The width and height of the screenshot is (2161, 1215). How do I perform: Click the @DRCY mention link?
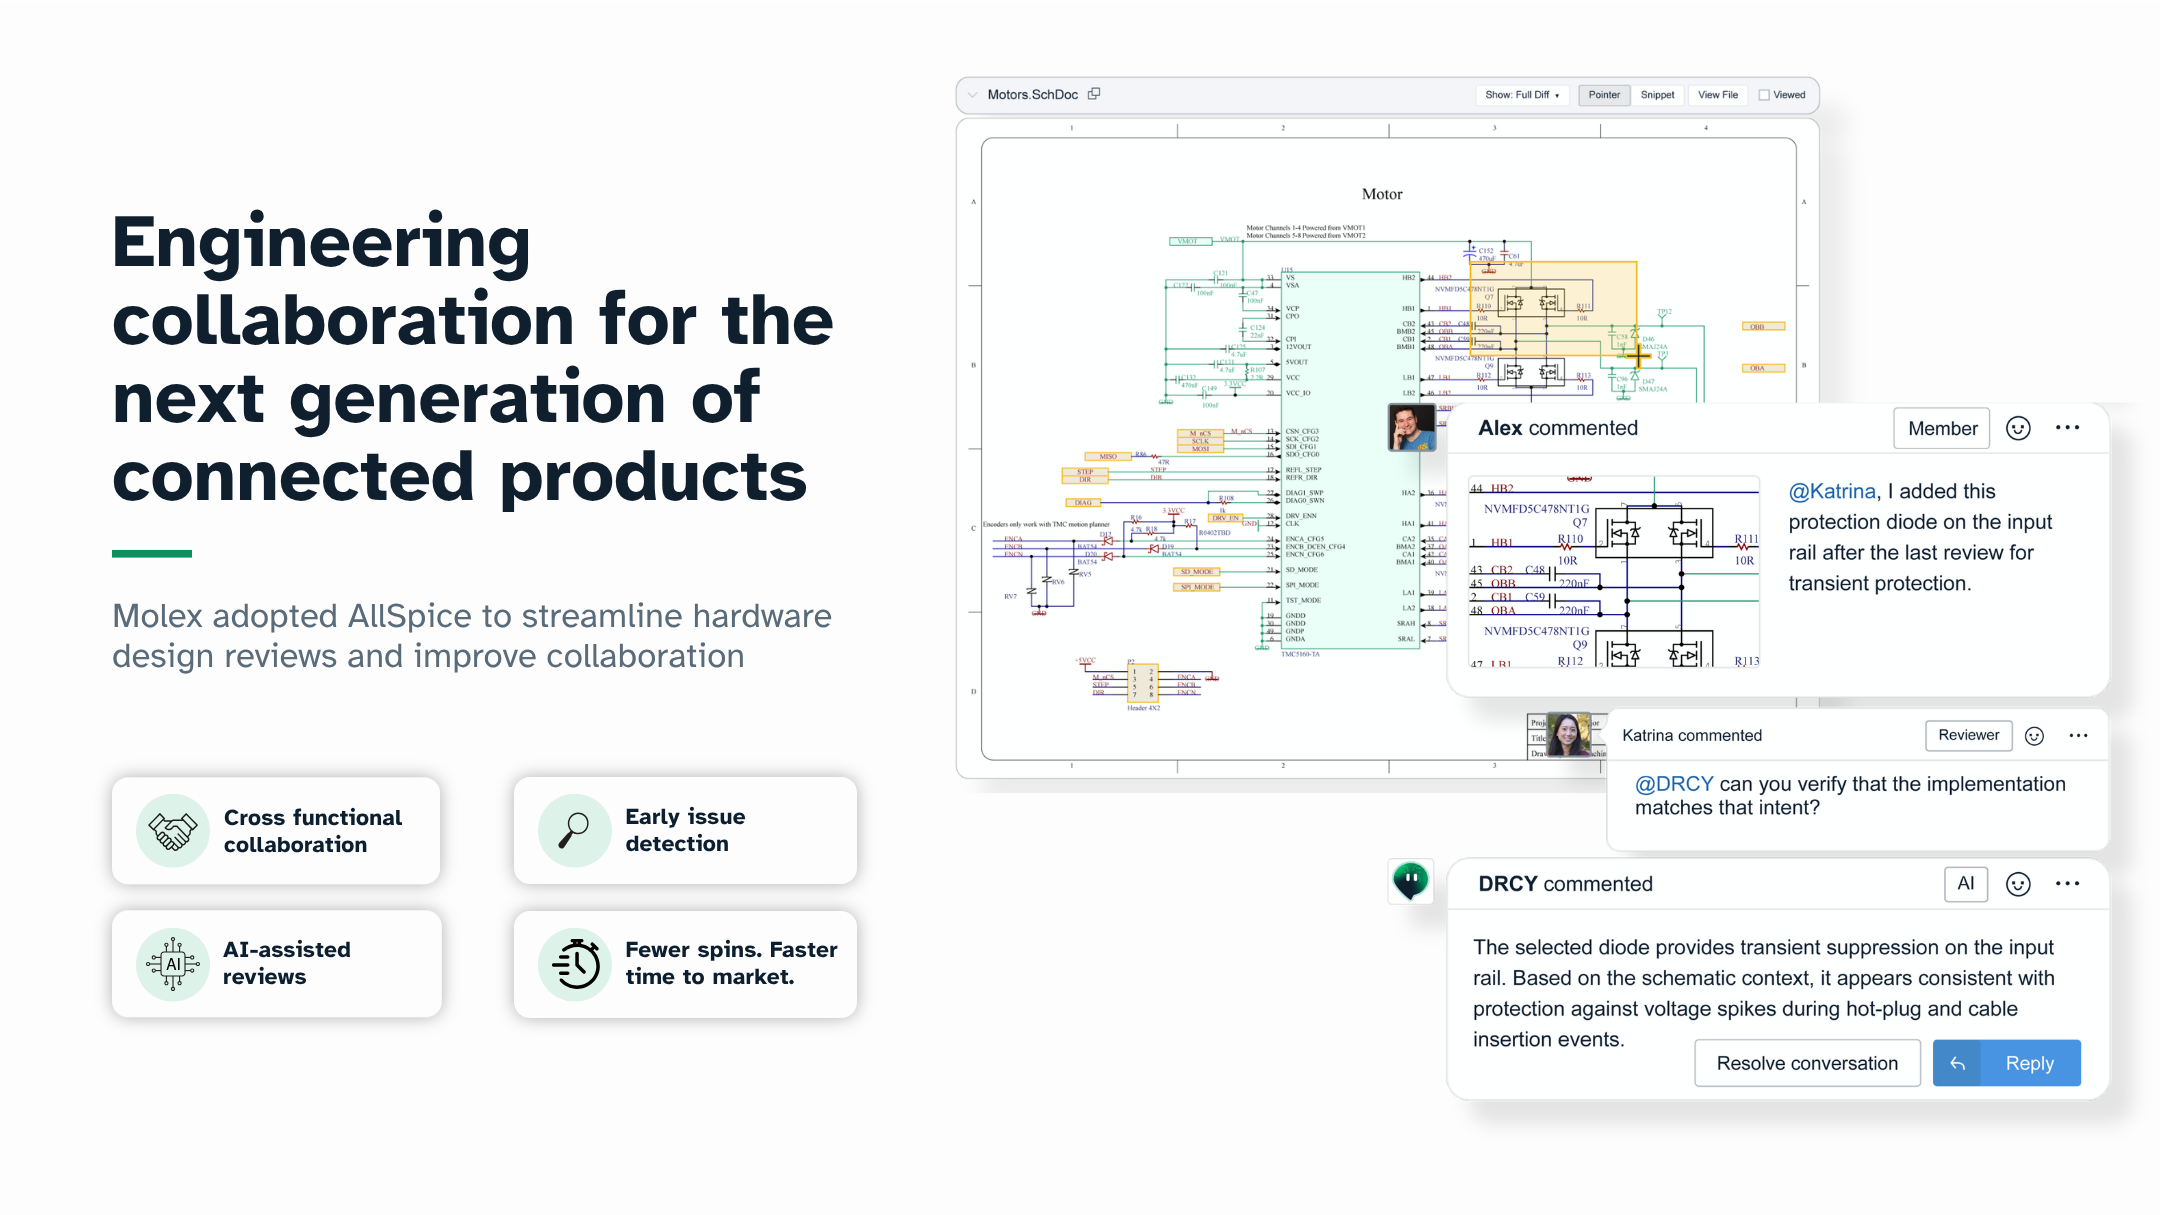coord(1674,784)
